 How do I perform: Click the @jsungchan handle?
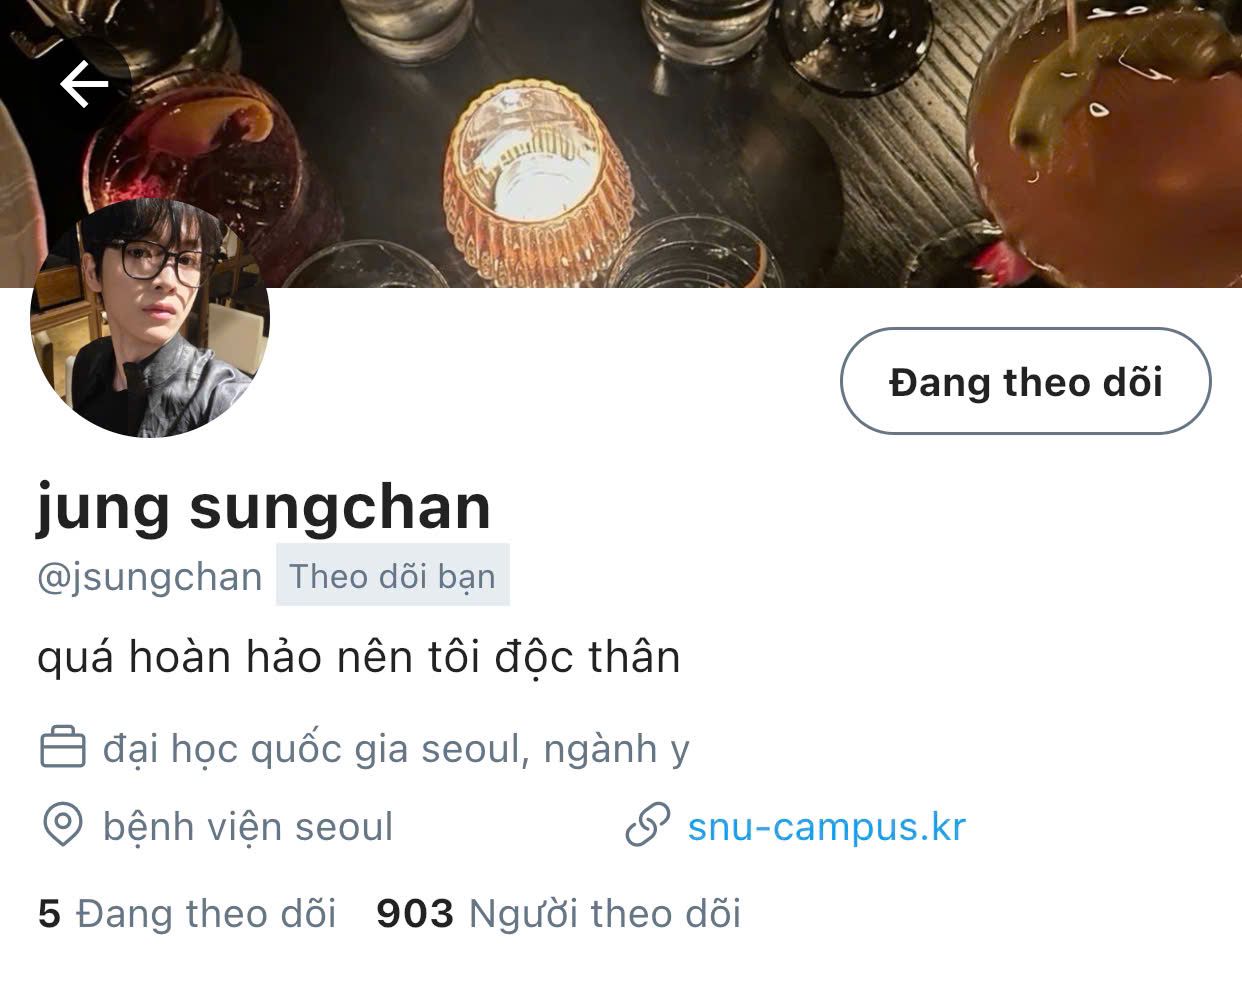(150, 577)
